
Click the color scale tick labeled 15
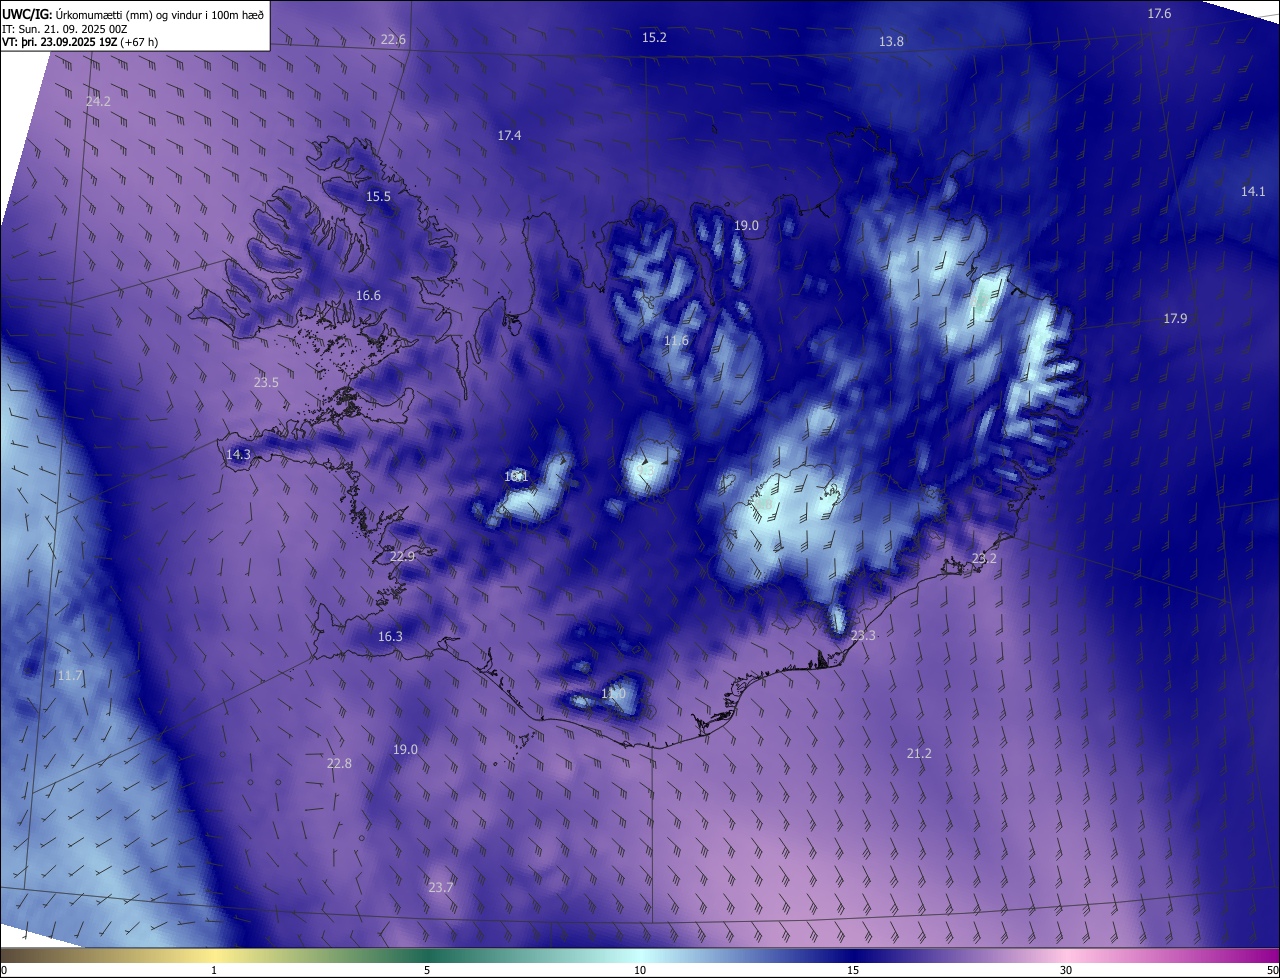point(853,970)
